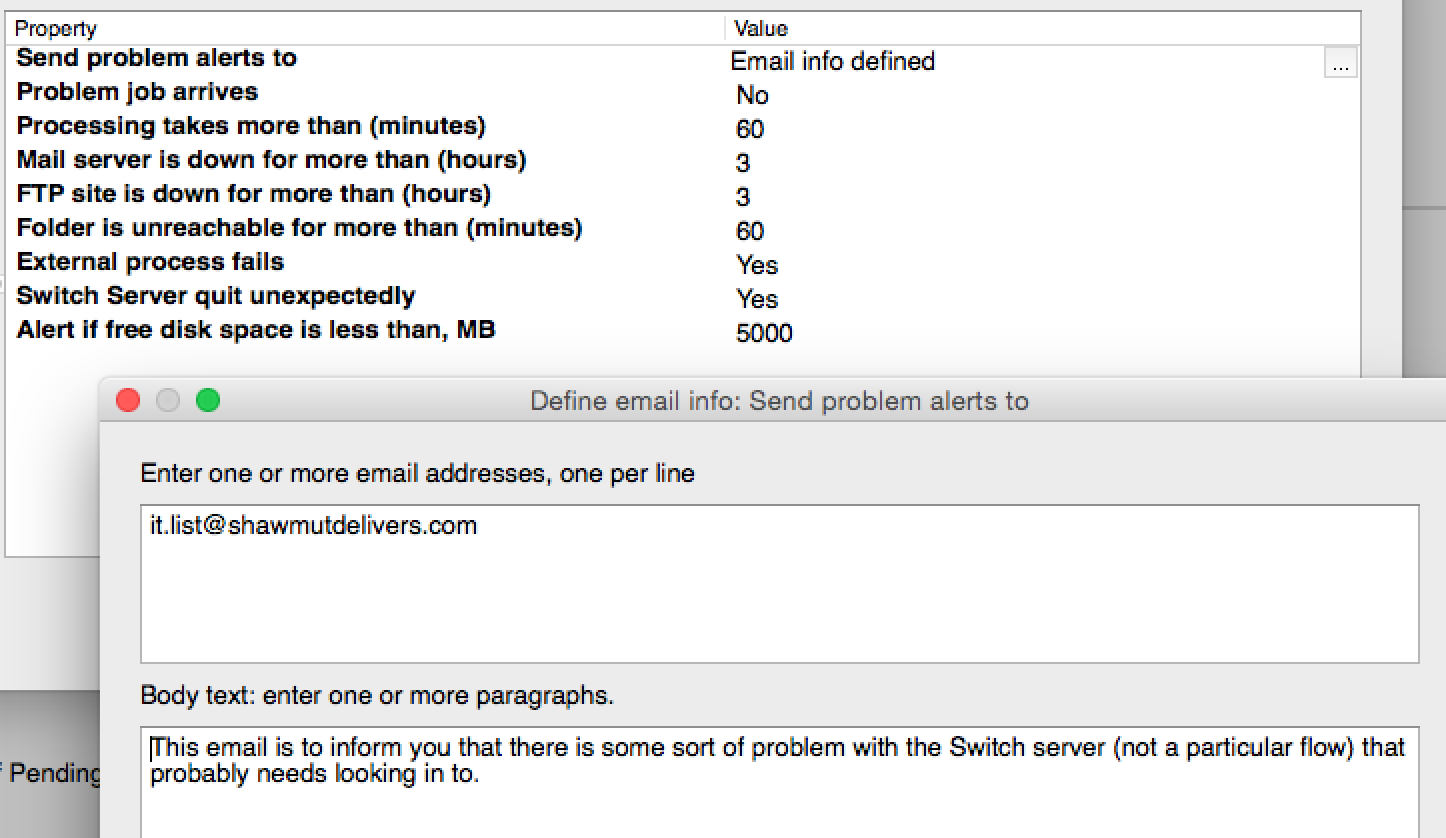This screenshot has width=1446, height=838.
Task: Select Alert if free disk space row
Action: coord(683,330)
